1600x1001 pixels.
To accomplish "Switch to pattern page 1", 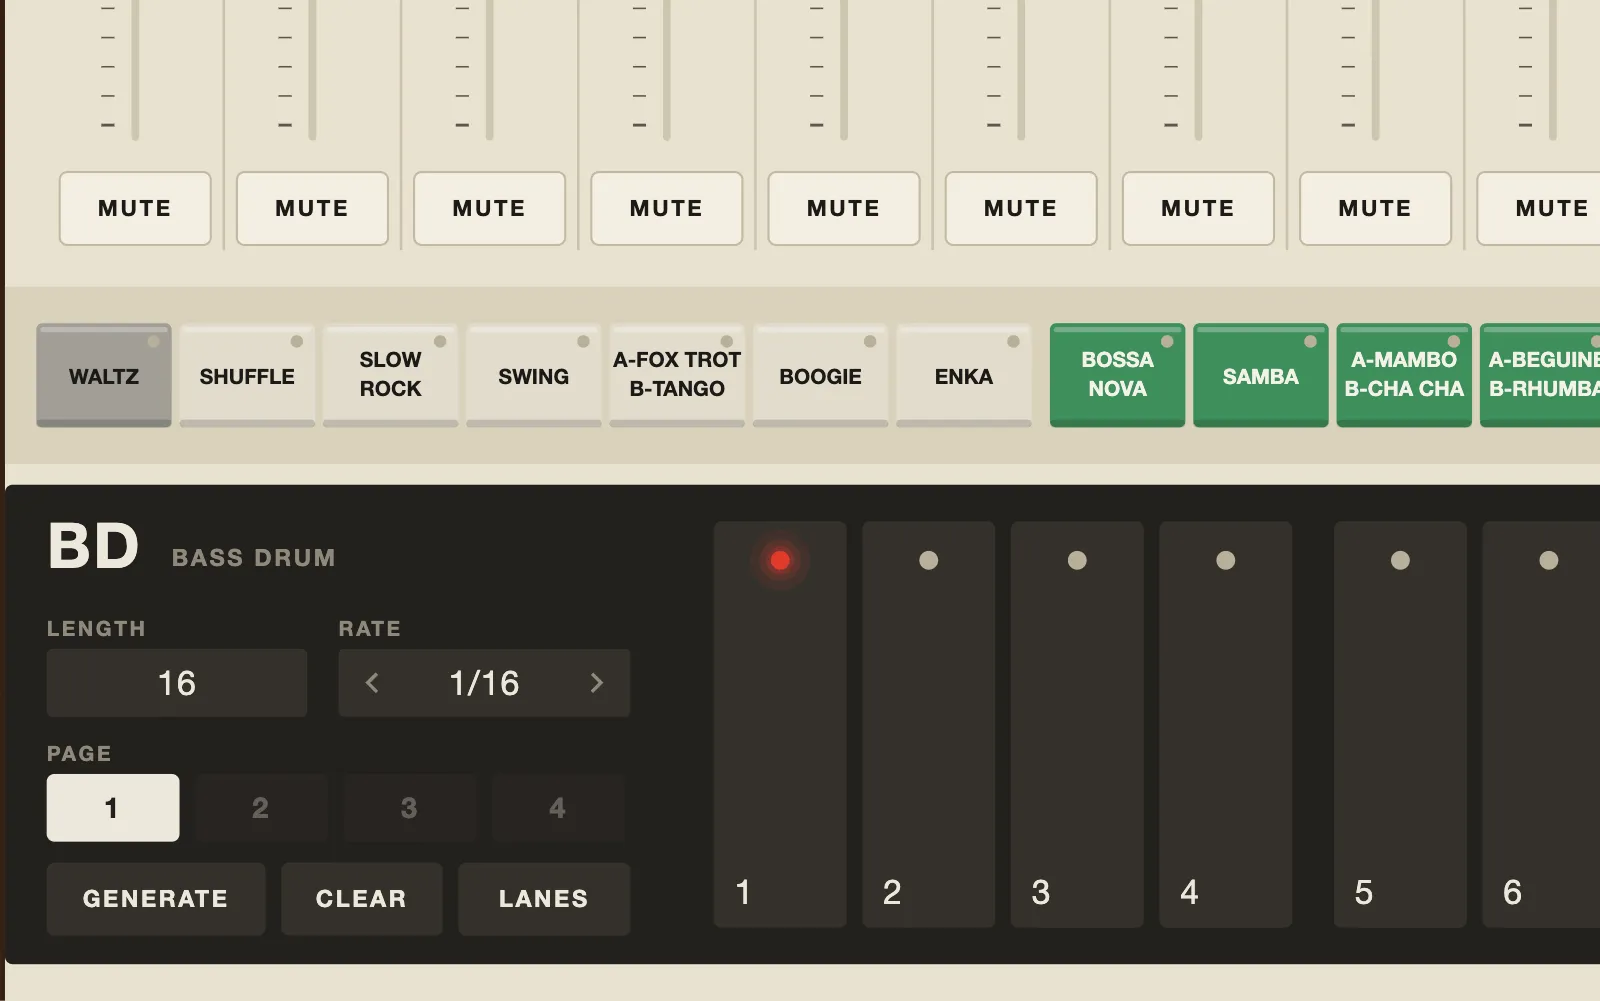I will tap(113, 808).
